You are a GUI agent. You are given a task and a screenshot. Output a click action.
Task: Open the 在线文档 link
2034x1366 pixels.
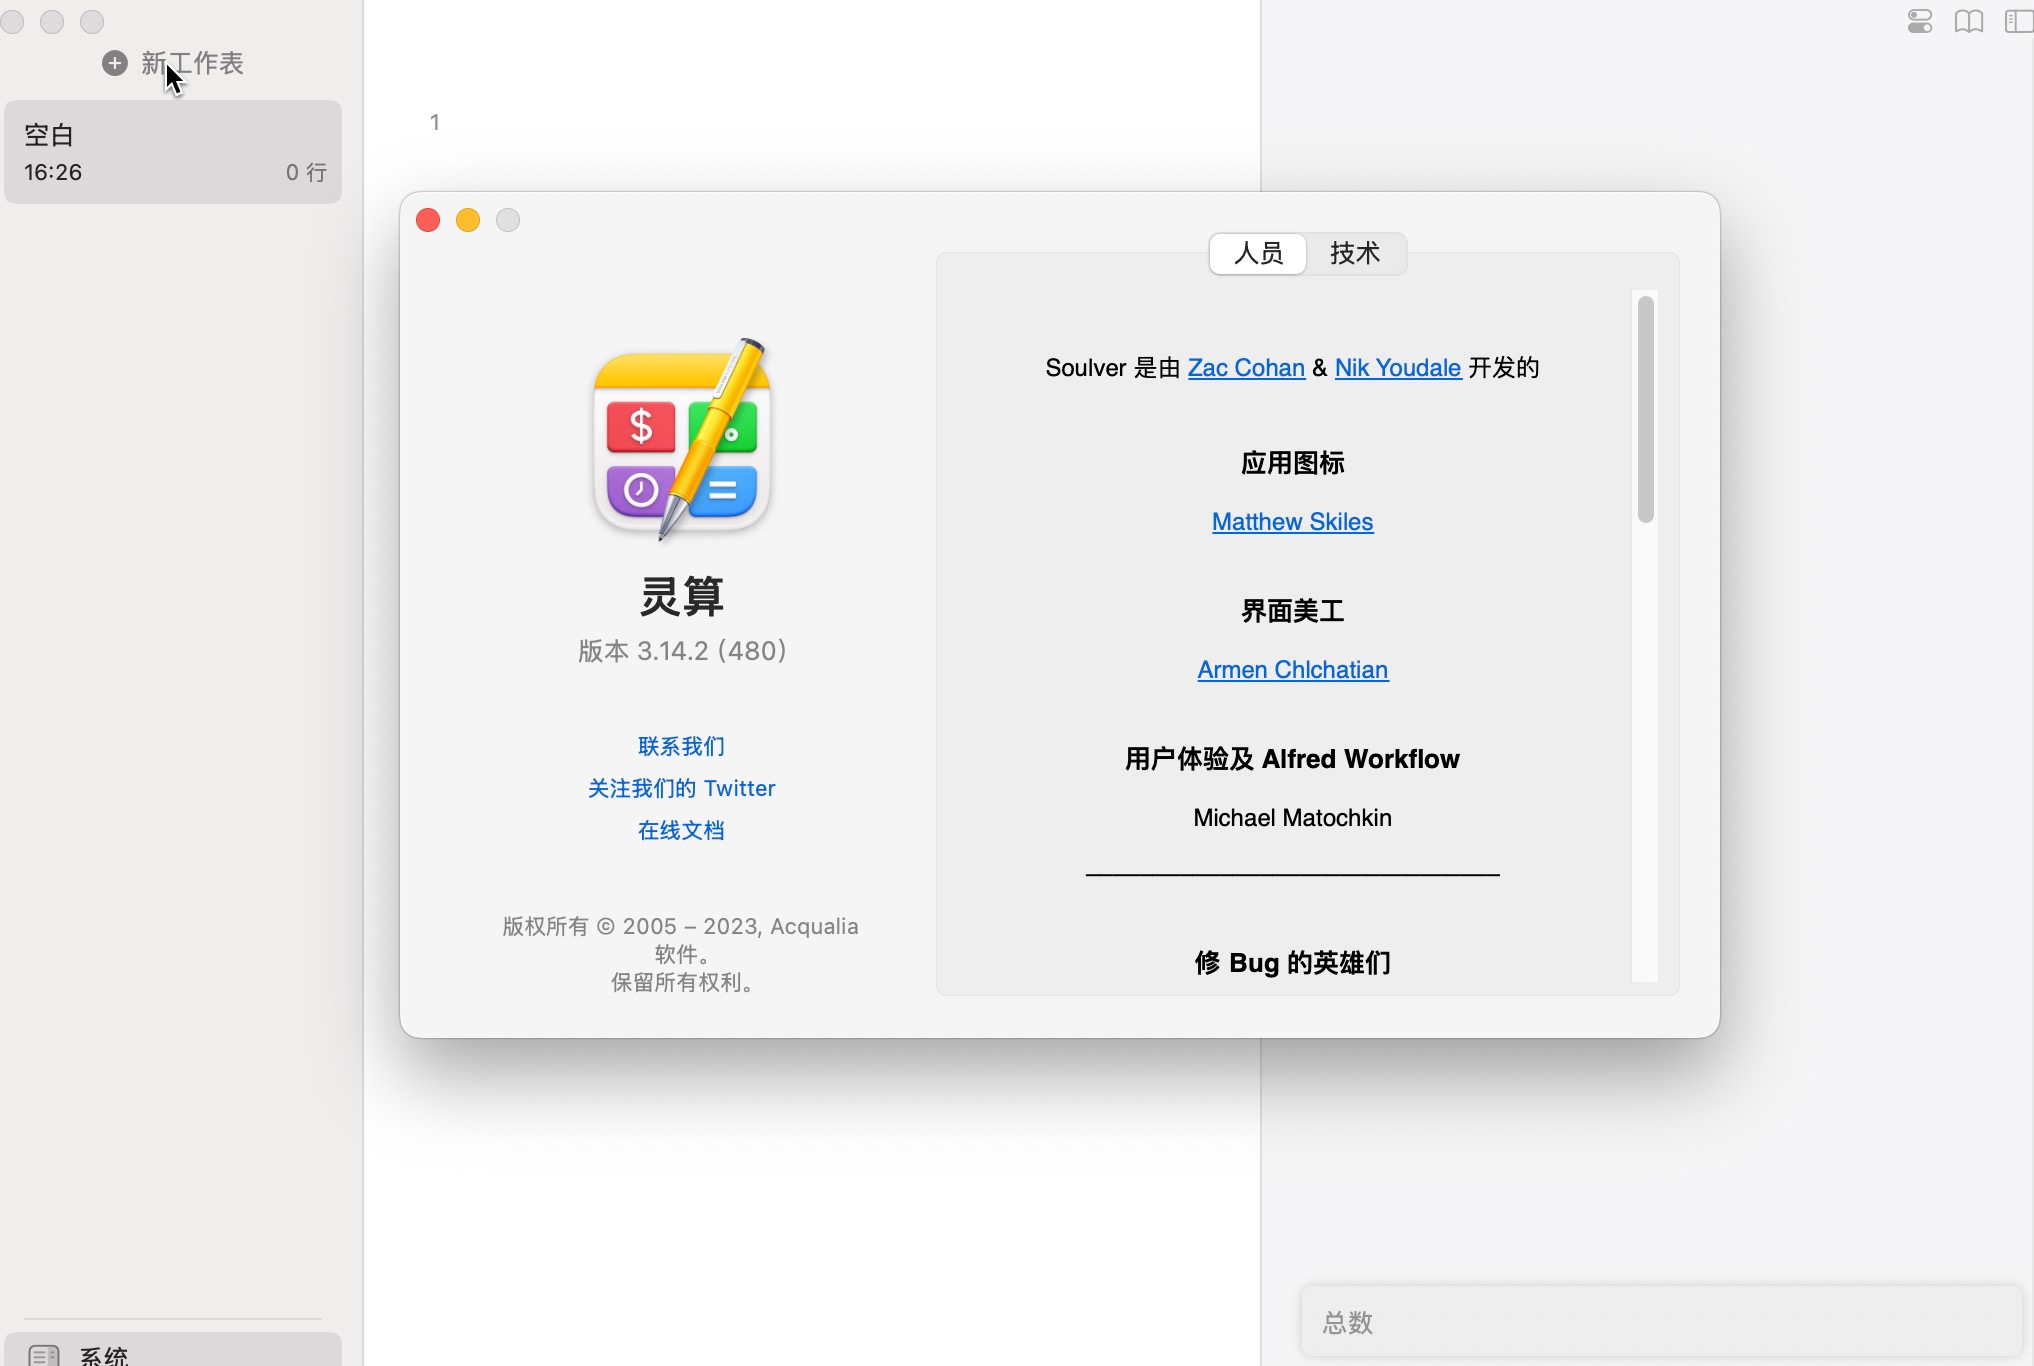pos(681,830)
